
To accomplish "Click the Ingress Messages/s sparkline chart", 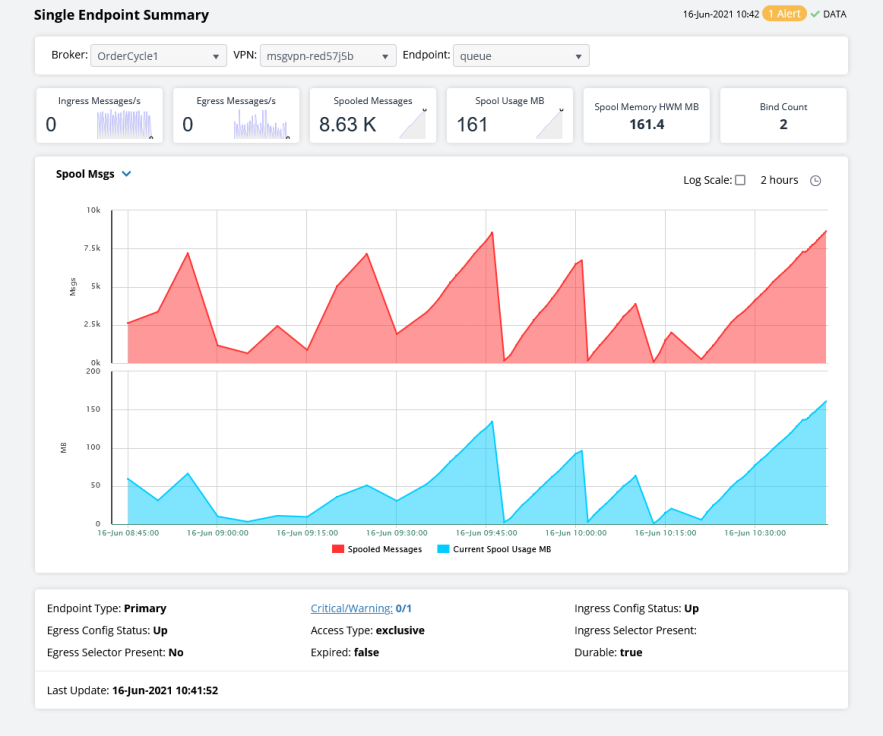I will [123, 124].
